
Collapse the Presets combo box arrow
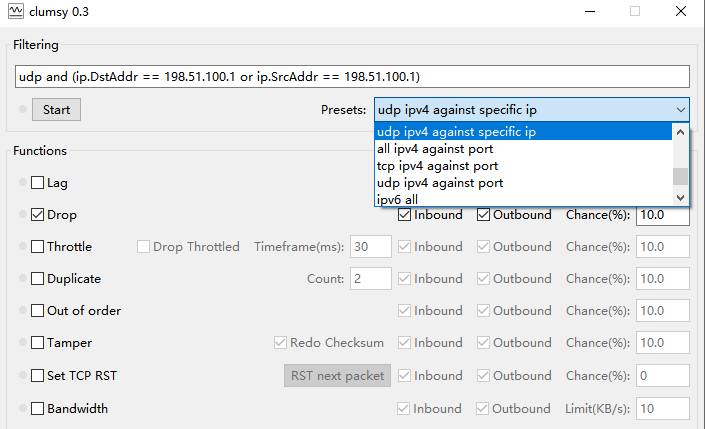[x=680, y=110]
